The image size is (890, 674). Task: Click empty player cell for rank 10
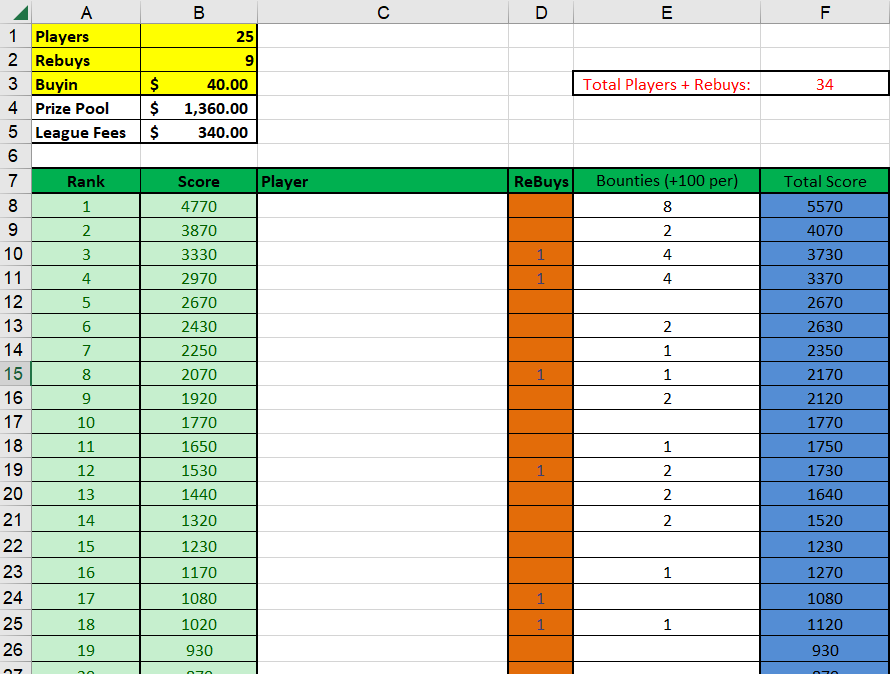(x=383, y=422)
